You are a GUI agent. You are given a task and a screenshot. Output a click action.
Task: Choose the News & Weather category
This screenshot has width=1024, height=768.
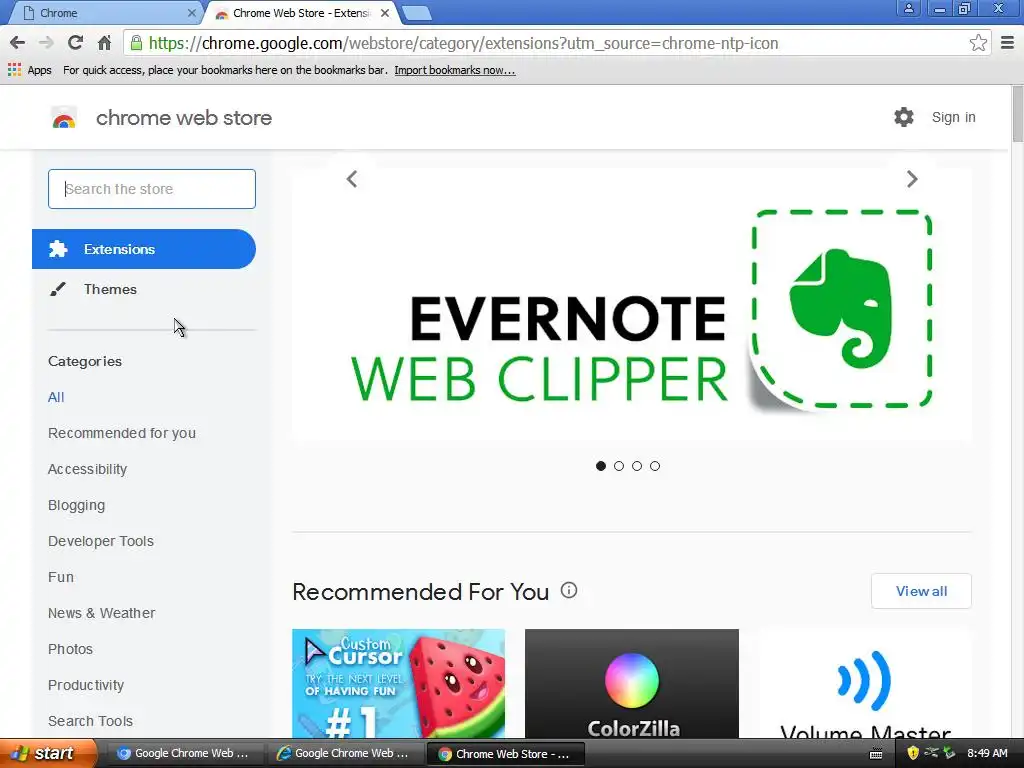click(x=101, y=613)
